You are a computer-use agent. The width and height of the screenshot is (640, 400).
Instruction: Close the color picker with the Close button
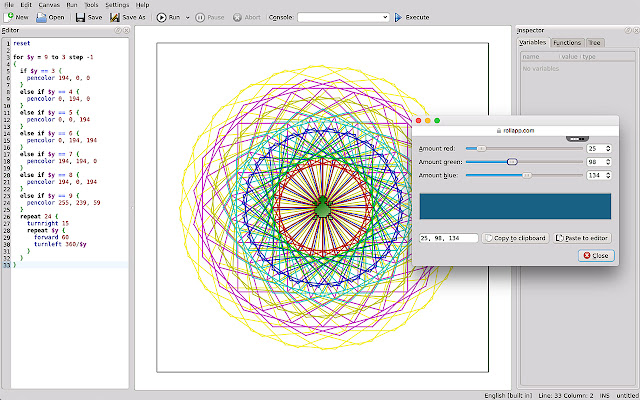click(x=594, y=256)
